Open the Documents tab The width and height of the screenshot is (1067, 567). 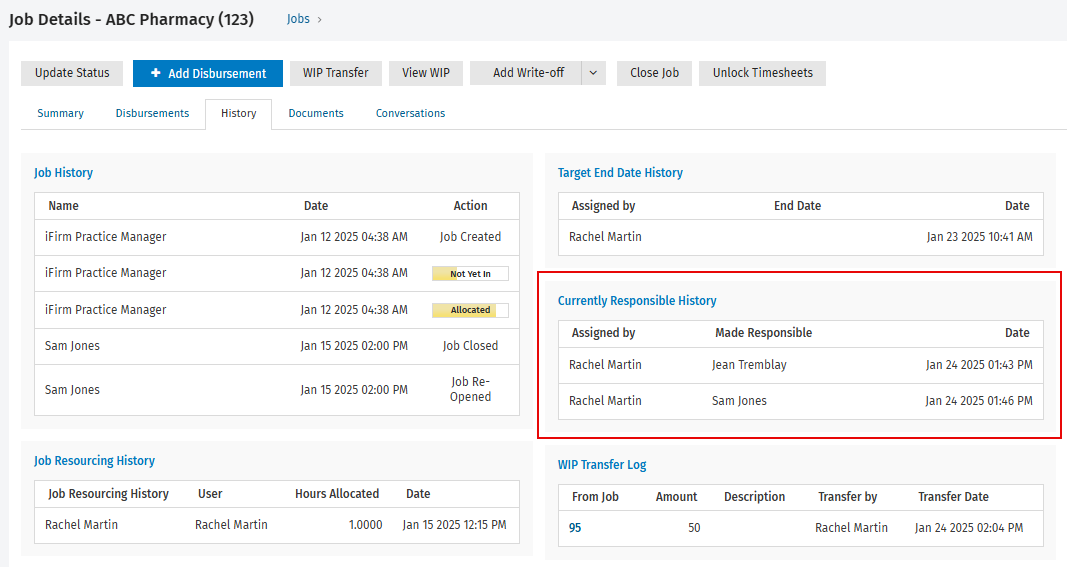[x=316, y=114]
